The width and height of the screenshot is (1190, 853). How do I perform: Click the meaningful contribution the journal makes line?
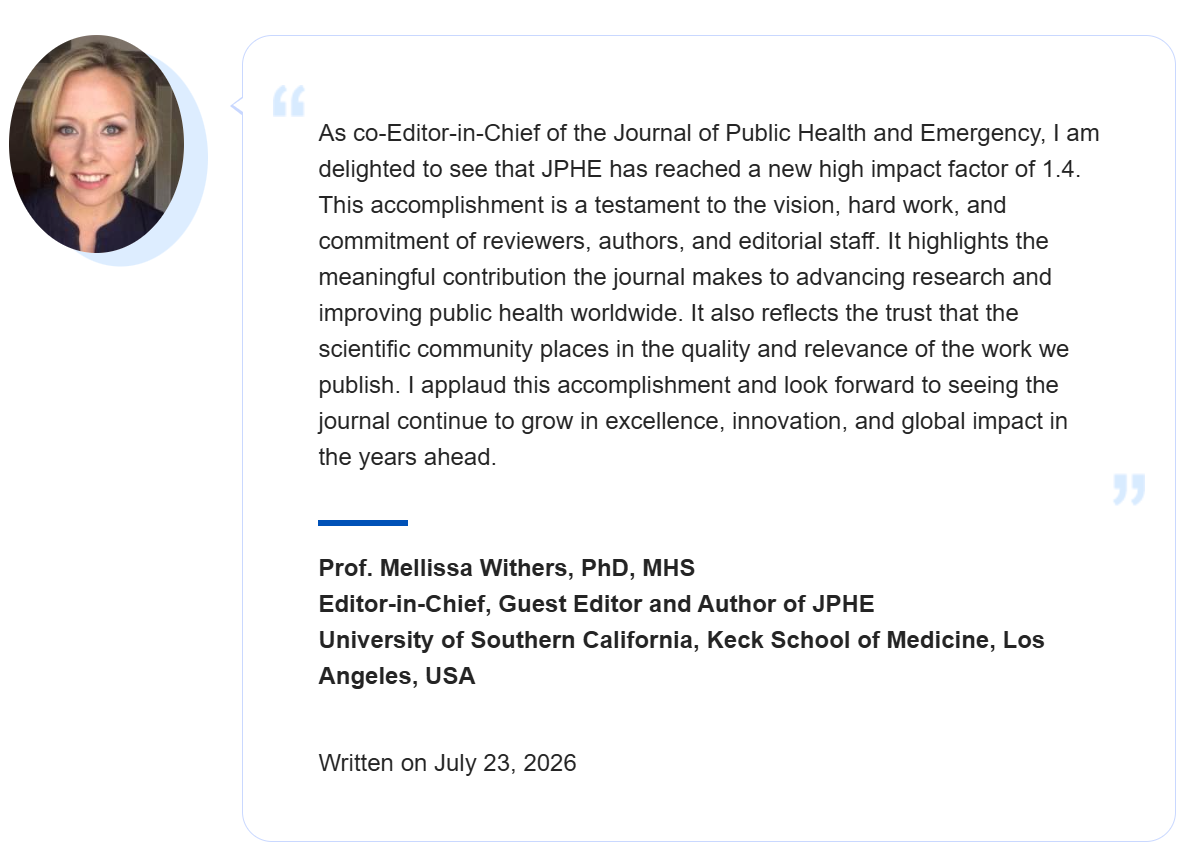(685, 277)
